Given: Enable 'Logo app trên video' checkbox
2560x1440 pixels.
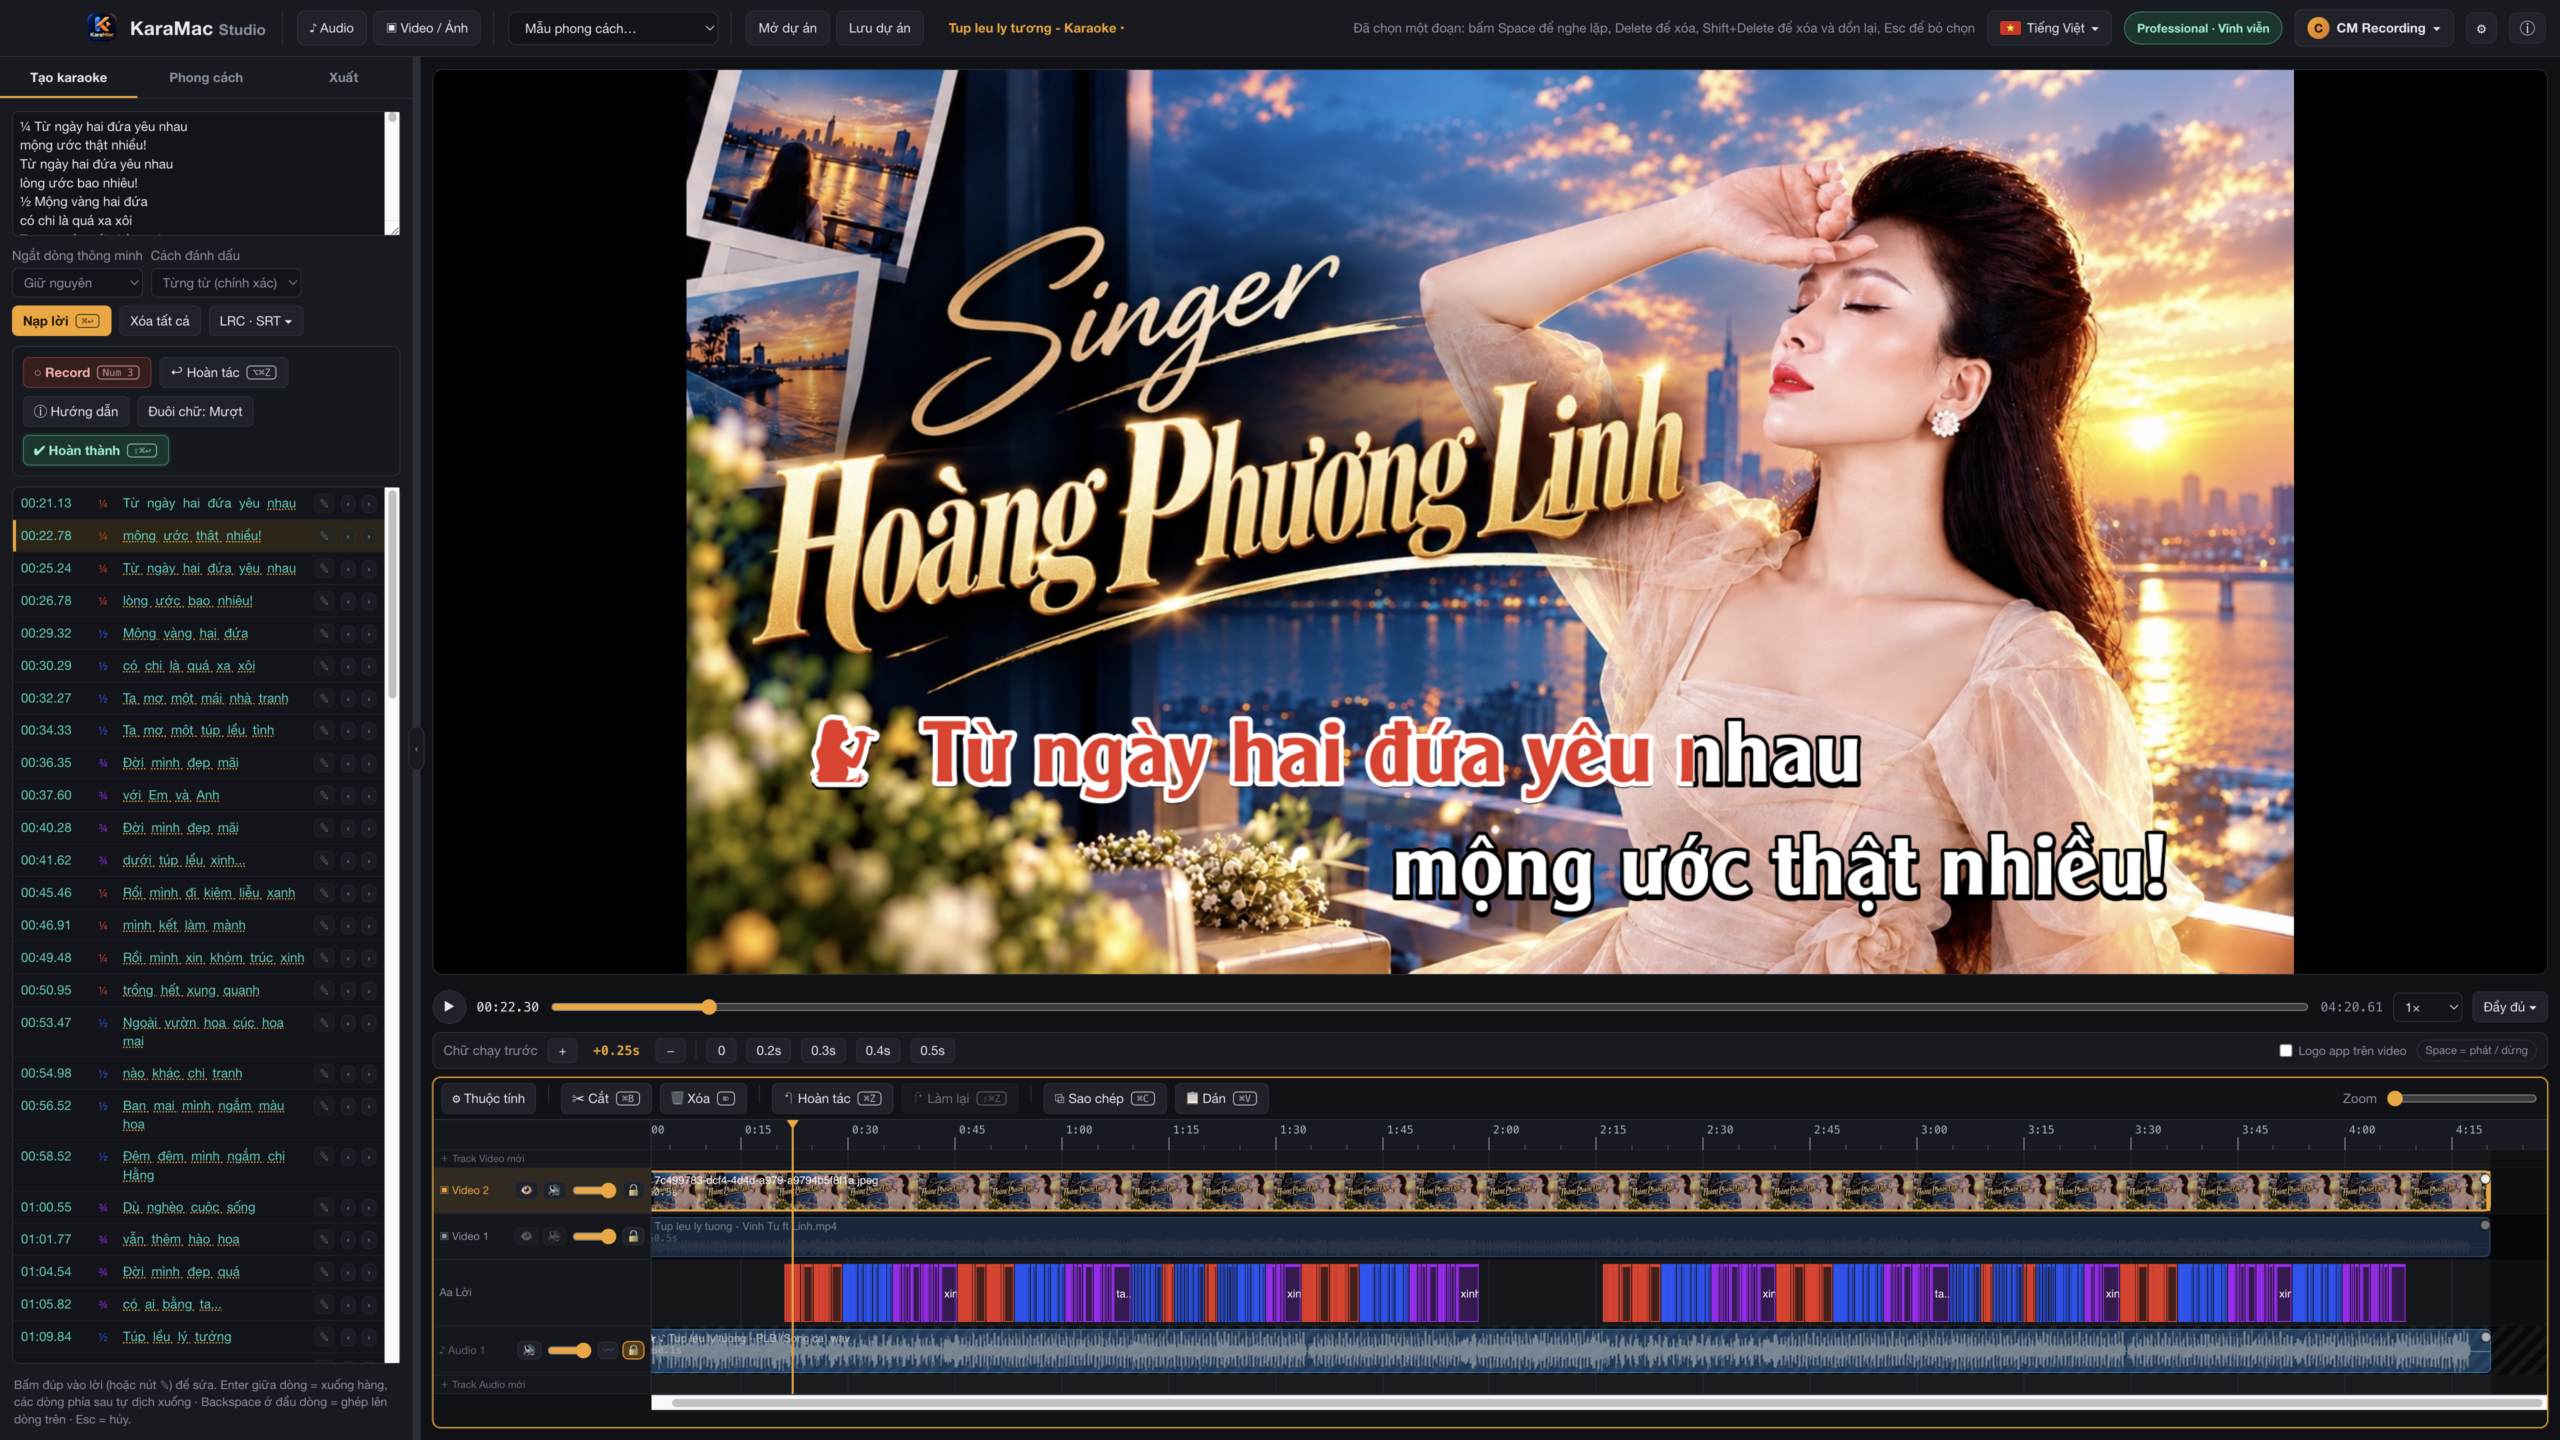Looking at the screenshot, I should point(2285,1050).
